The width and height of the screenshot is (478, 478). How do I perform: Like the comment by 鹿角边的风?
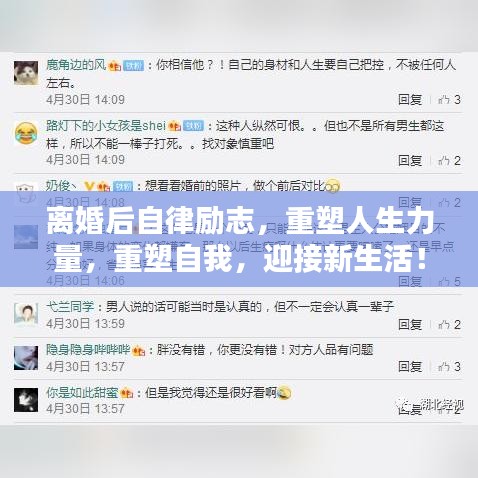point(449,99)
